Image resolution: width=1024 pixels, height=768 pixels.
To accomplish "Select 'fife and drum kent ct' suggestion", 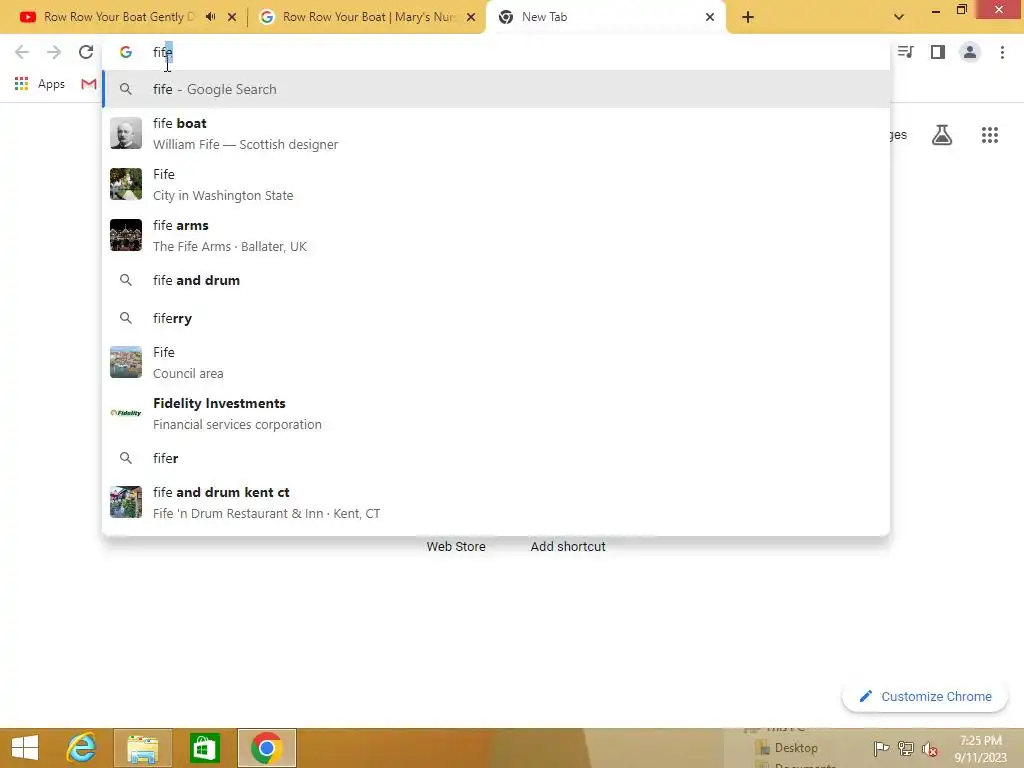I will click(496, 502).
